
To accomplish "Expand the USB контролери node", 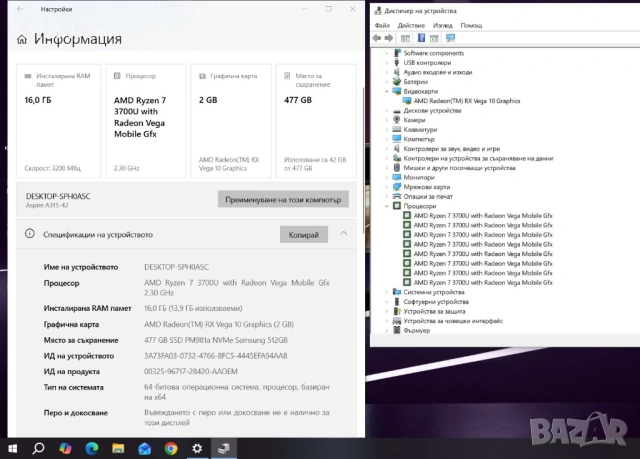I will 388,62.
